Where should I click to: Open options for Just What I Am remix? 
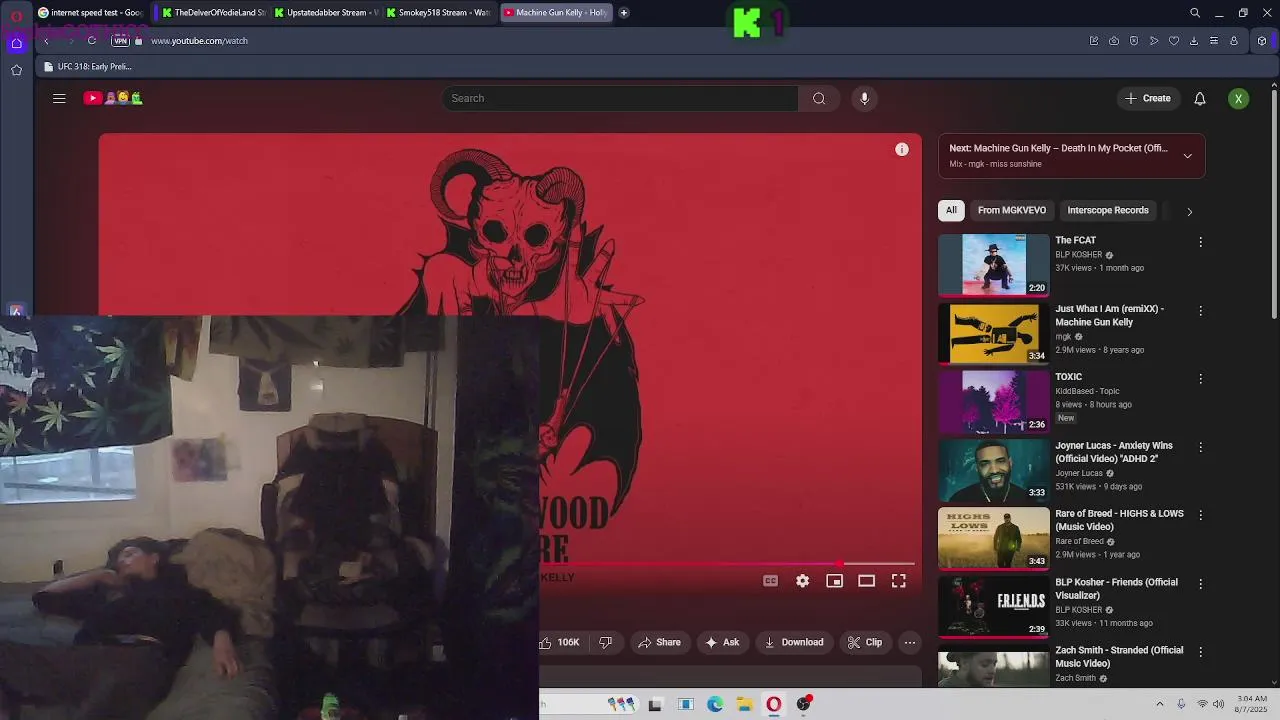click(1200, 311)
